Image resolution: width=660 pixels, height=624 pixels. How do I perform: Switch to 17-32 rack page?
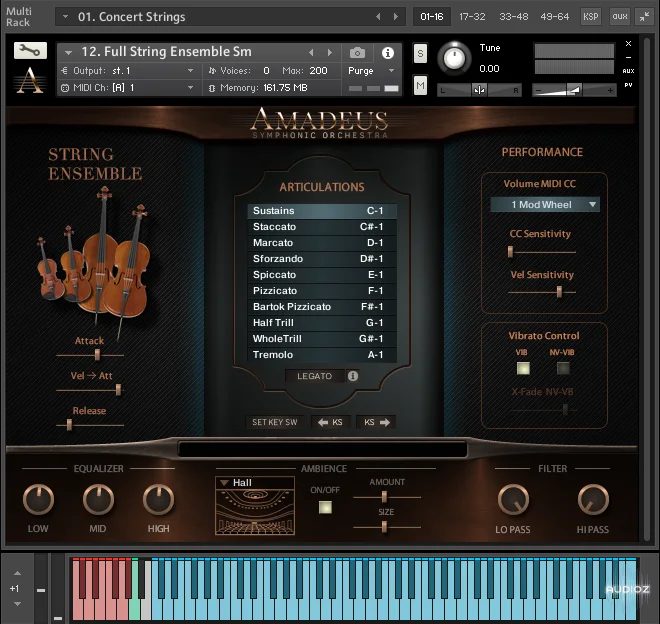pyautogui.click(x=472, y=16)
